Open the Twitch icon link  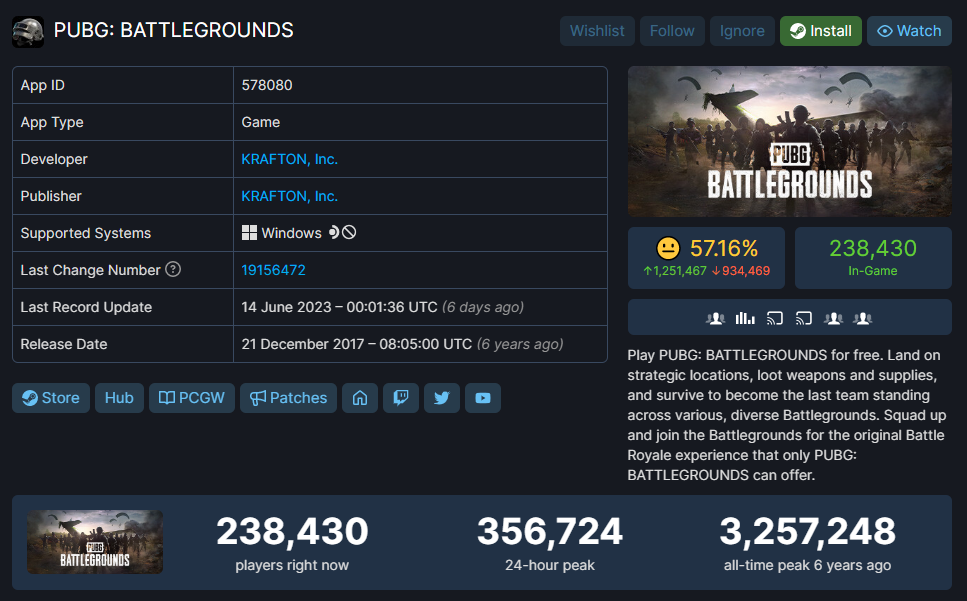tap(401, 398)
